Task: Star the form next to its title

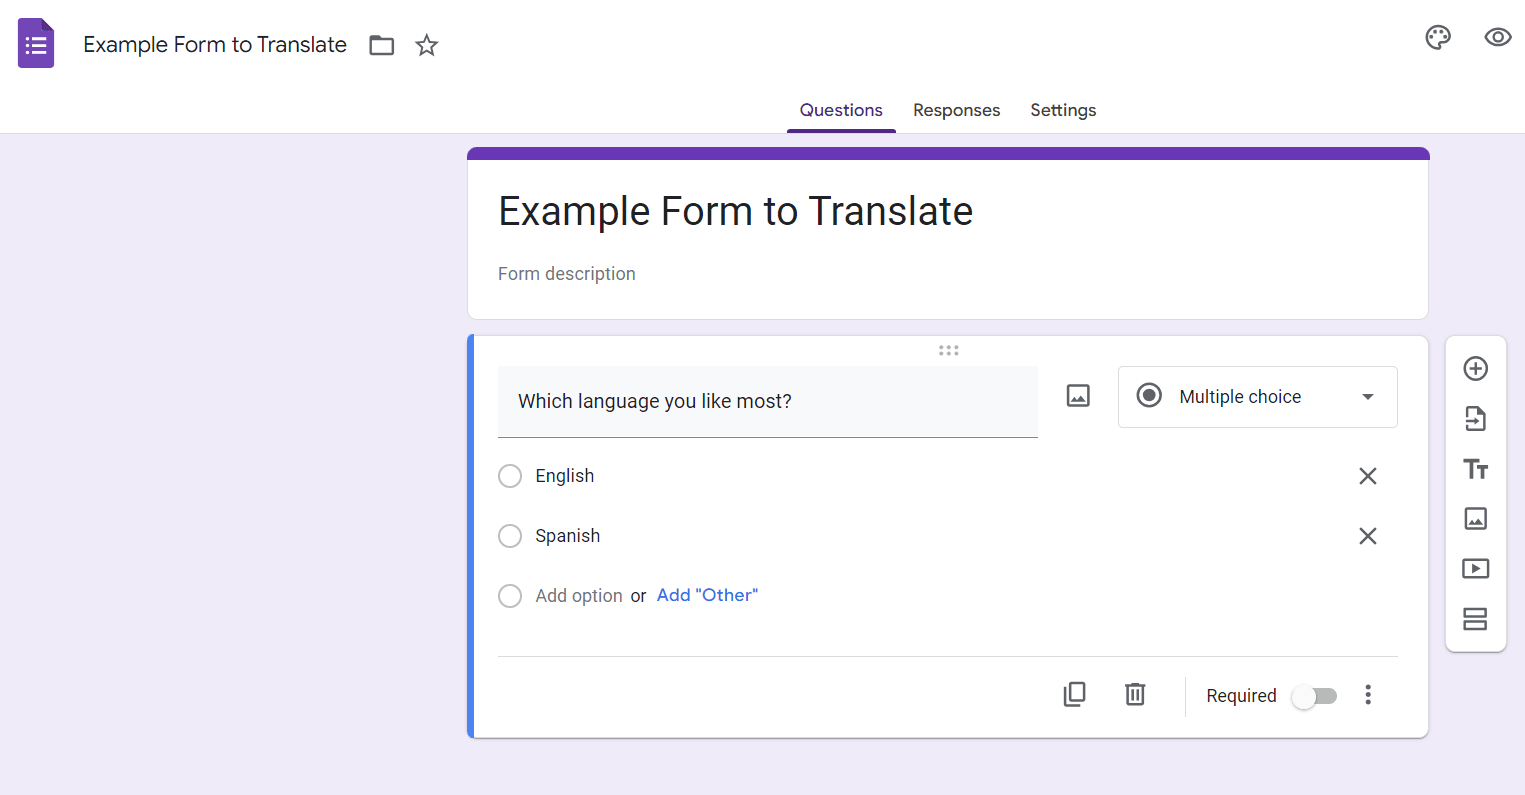Action: [x=426, y=44]
